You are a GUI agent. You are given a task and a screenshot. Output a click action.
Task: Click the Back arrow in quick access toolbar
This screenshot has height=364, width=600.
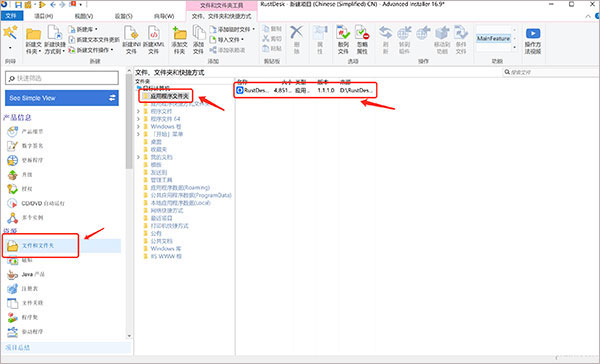point(52,5)
